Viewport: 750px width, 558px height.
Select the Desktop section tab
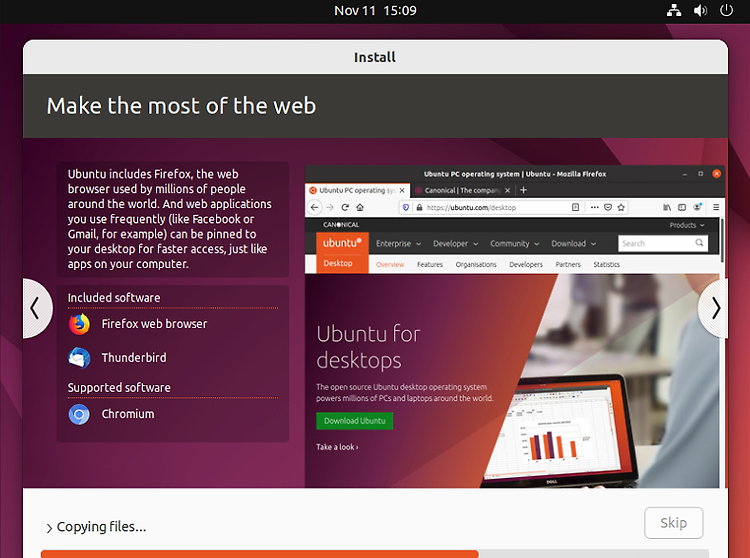pos(338,263)
